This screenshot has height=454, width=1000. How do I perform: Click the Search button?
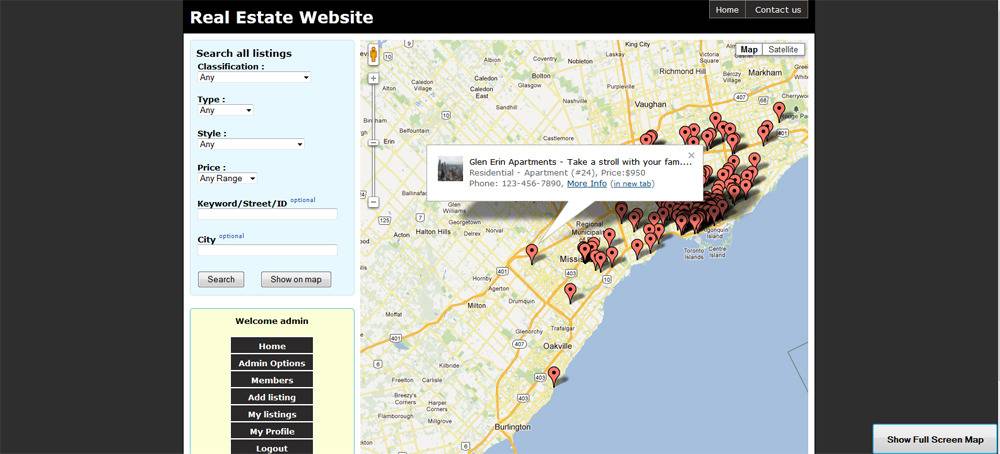tap(221, 279)
